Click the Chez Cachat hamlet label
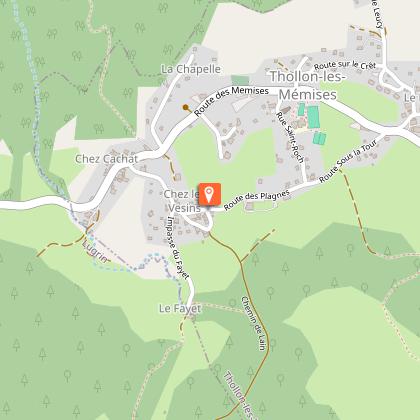Viewport: 420px width, 420px height. 106,159
